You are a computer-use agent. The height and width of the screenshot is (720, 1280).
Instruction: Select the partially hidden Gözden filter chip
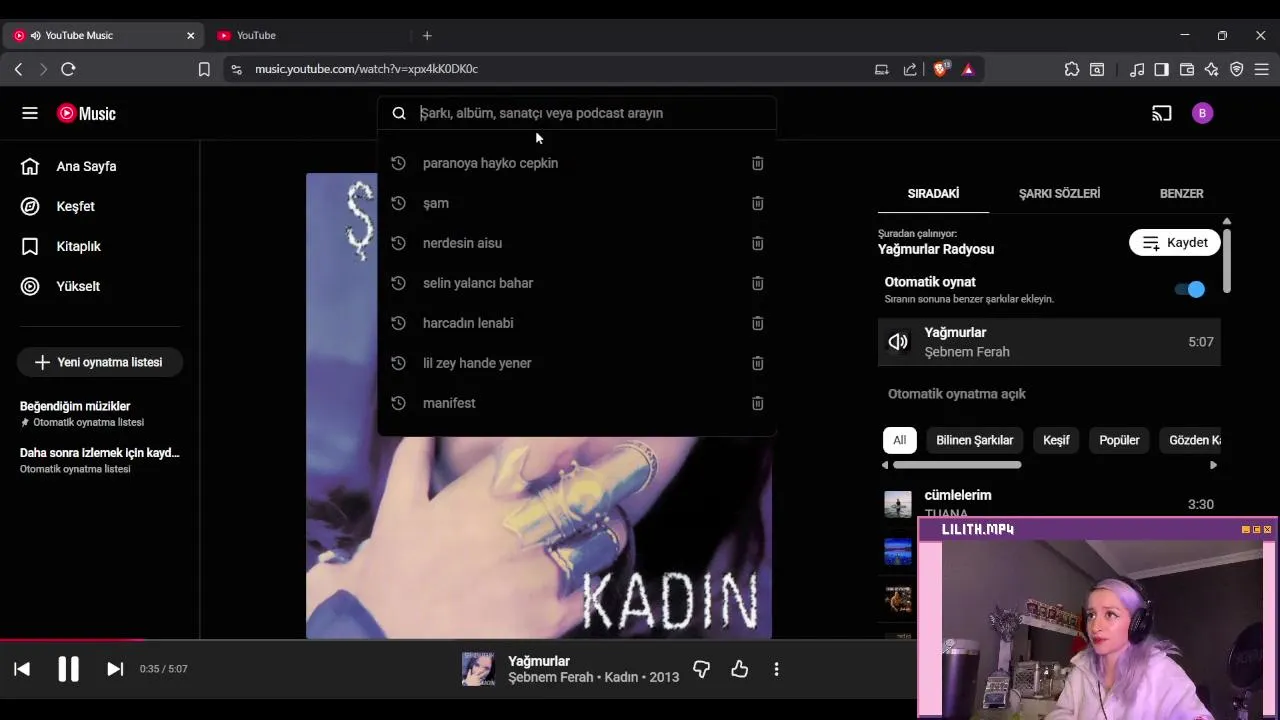click(x=1191, y=440)
